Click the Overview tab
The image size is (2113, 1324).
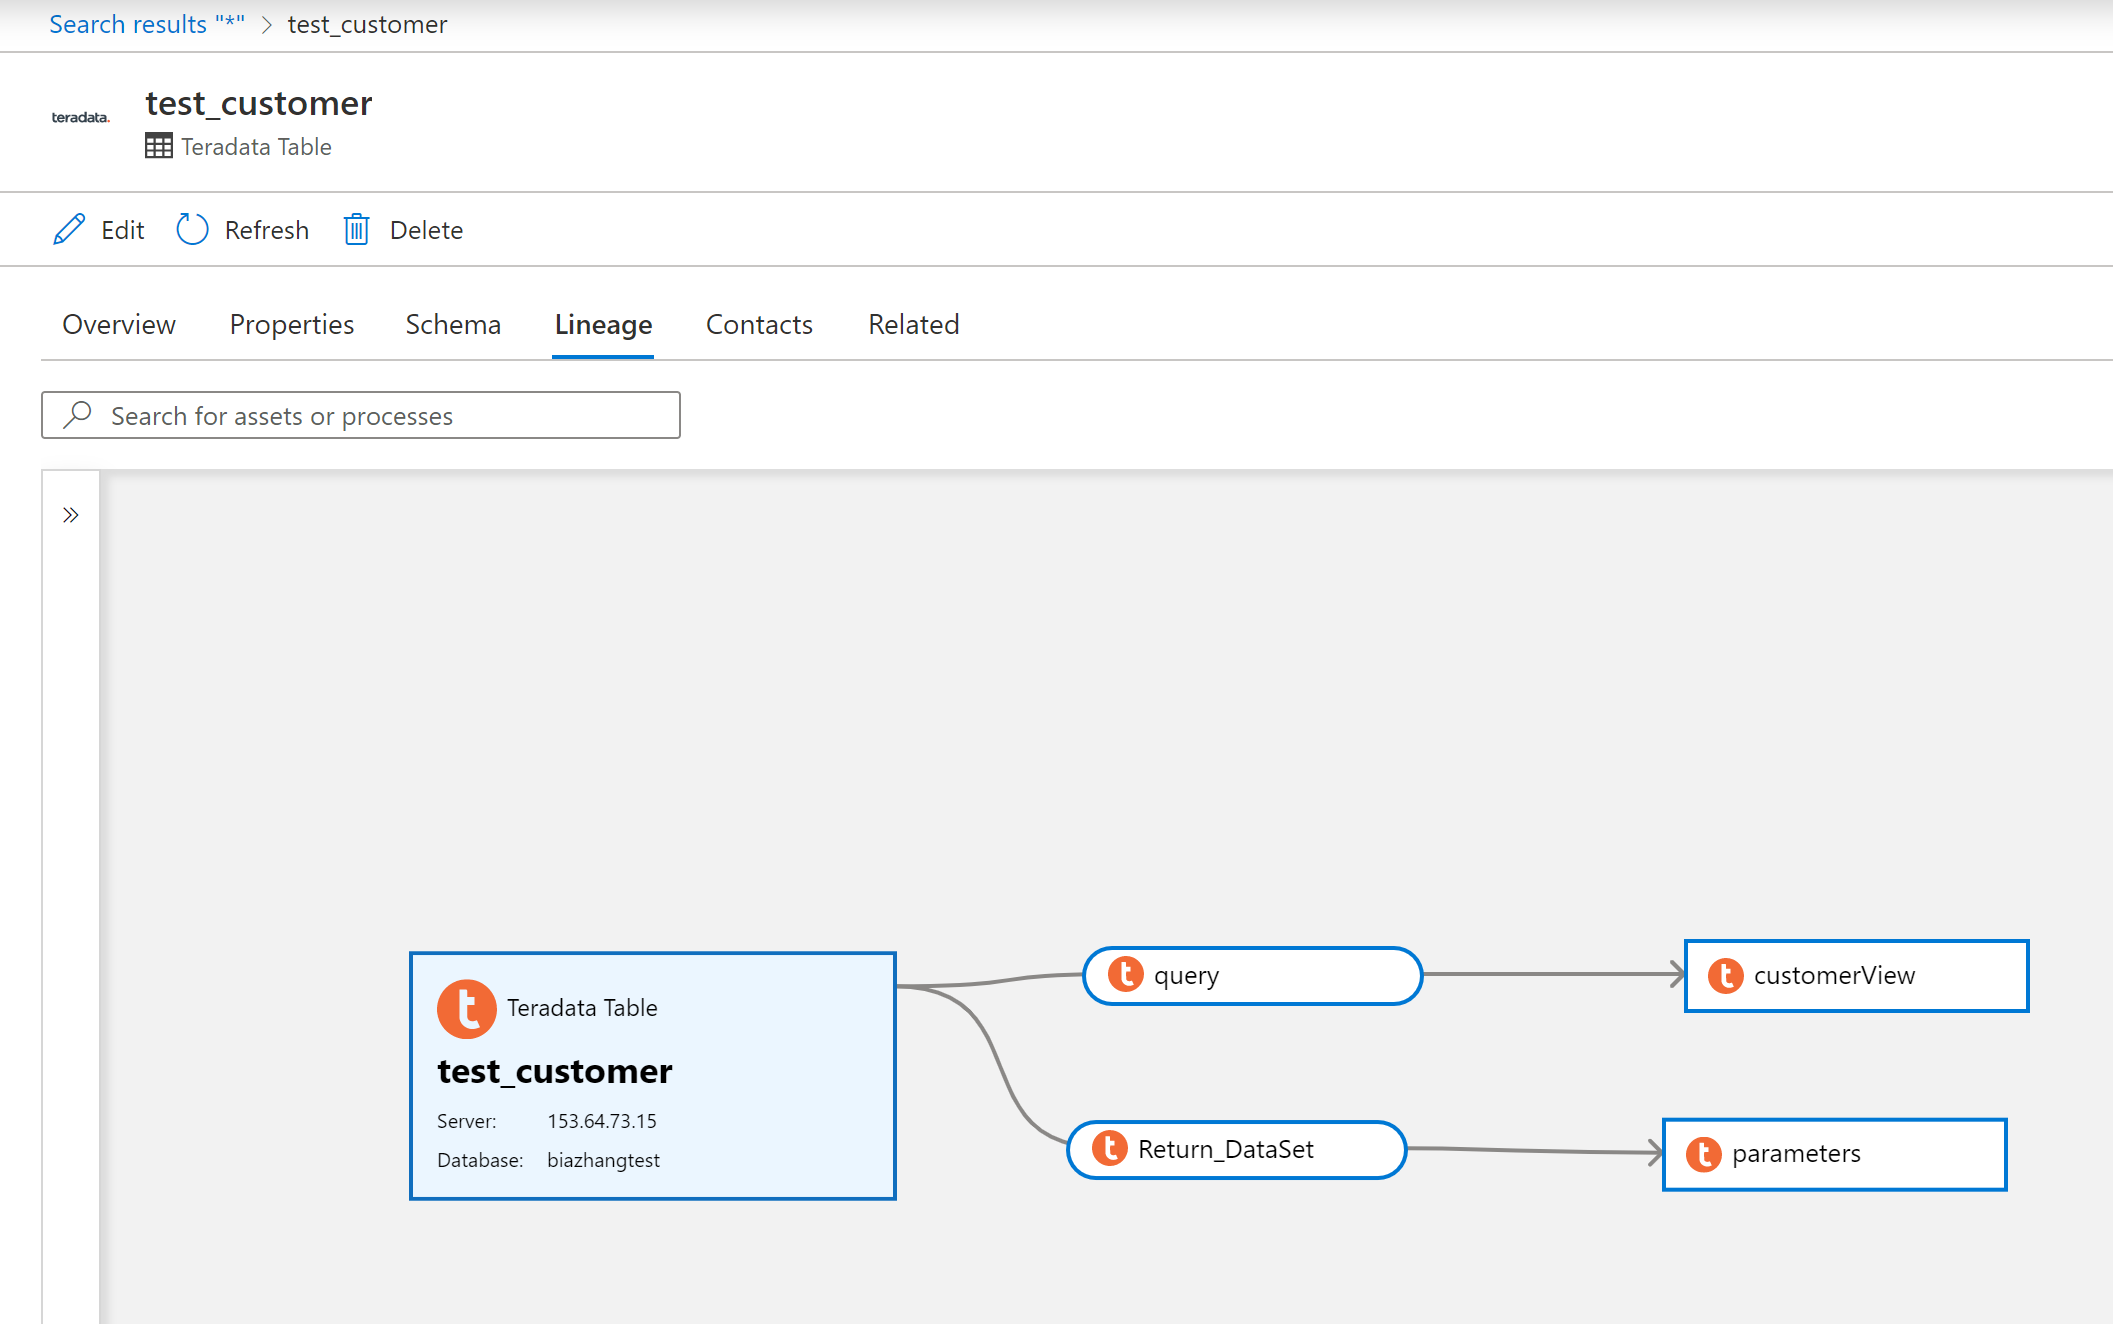click(119, 323)
